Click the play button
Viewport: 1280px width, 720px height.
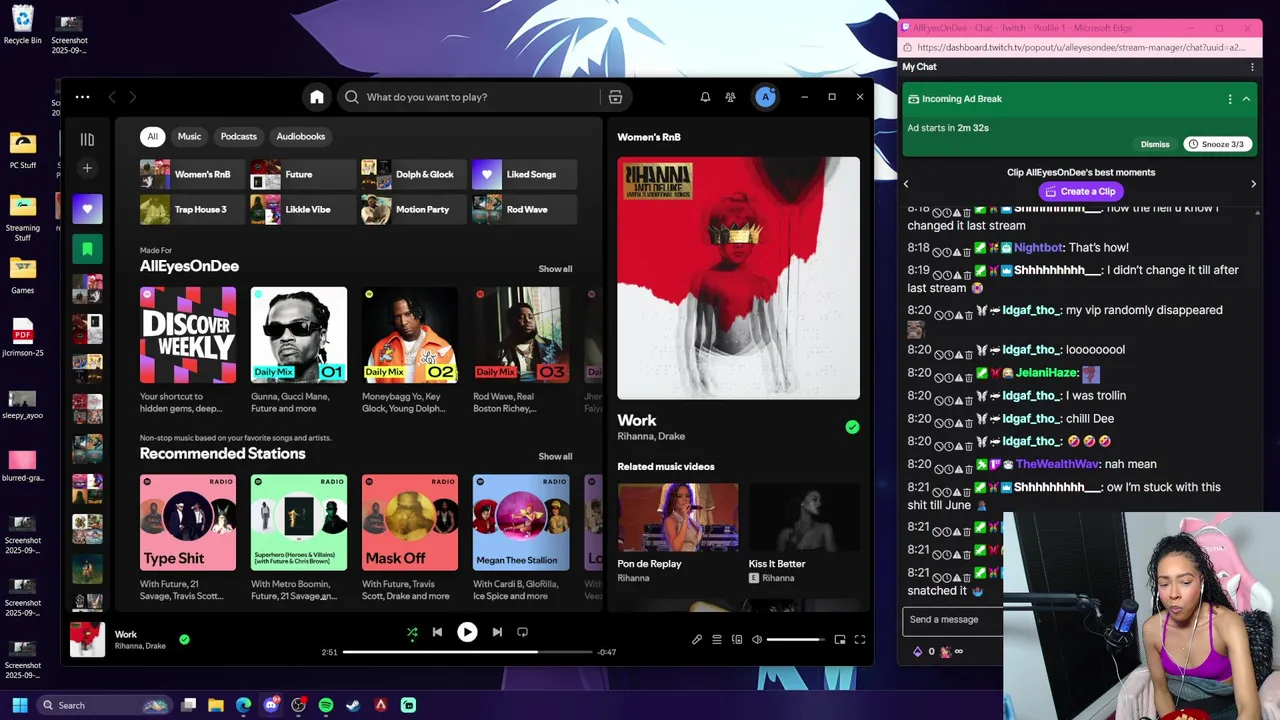tap(467, 632)
